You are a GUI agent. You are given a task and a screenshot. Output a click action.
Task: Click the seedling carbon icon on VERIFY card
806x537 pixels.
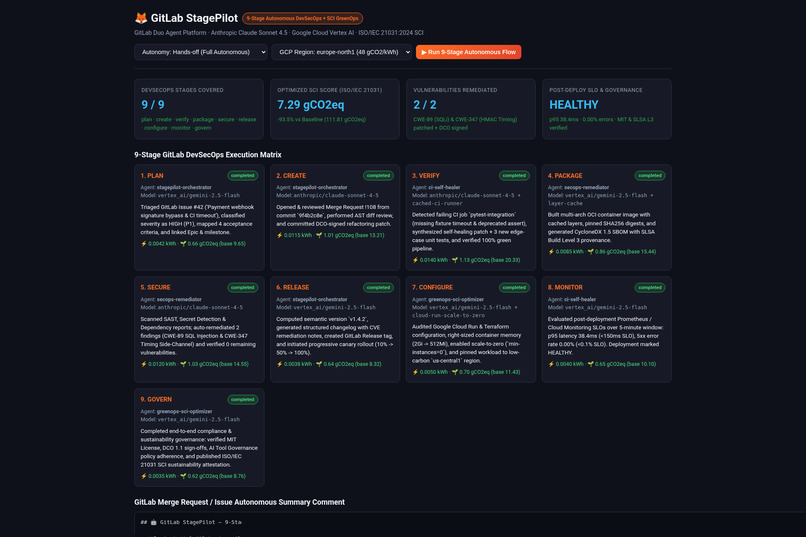tap(454, 260)
